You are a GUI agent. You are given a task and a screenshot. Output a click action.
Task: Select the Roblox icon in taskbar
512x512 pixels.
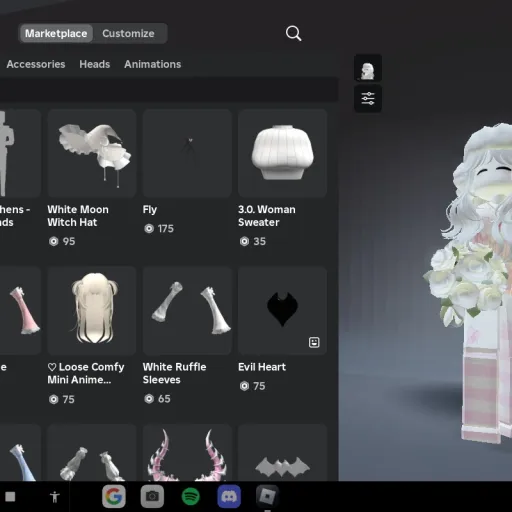point(267,497)
